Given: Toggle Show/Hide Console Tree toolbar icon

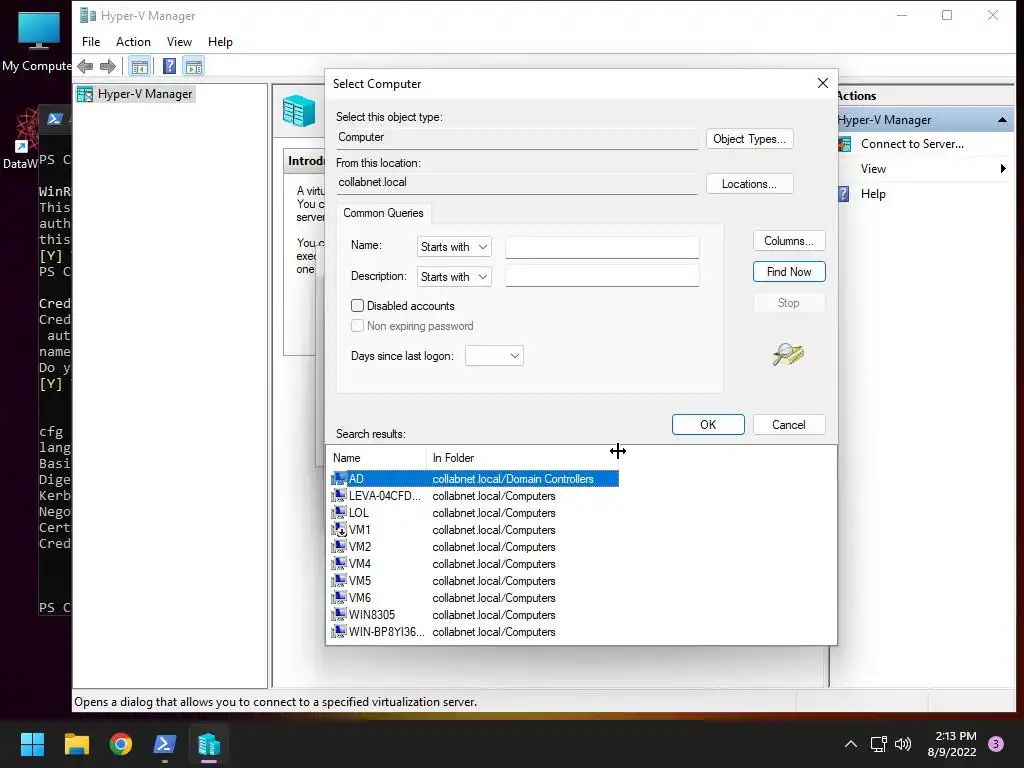Looking at the screenshot, I should (x=139, y=66).
